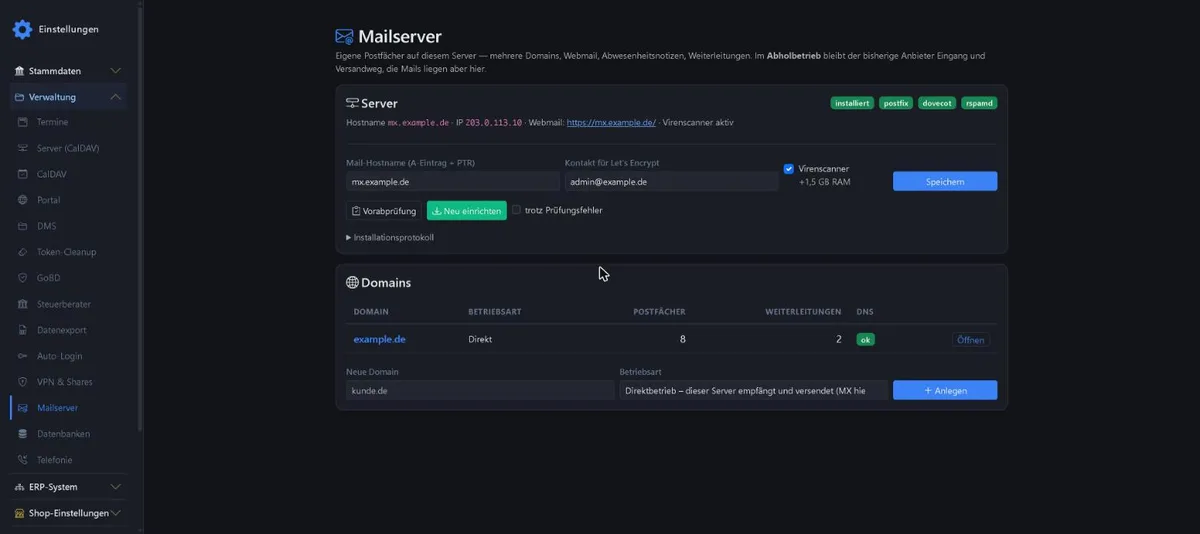Expand the Shop-Einstellungen section chevron
Viewport: 1200px width, 534px height.
point(116,513)
